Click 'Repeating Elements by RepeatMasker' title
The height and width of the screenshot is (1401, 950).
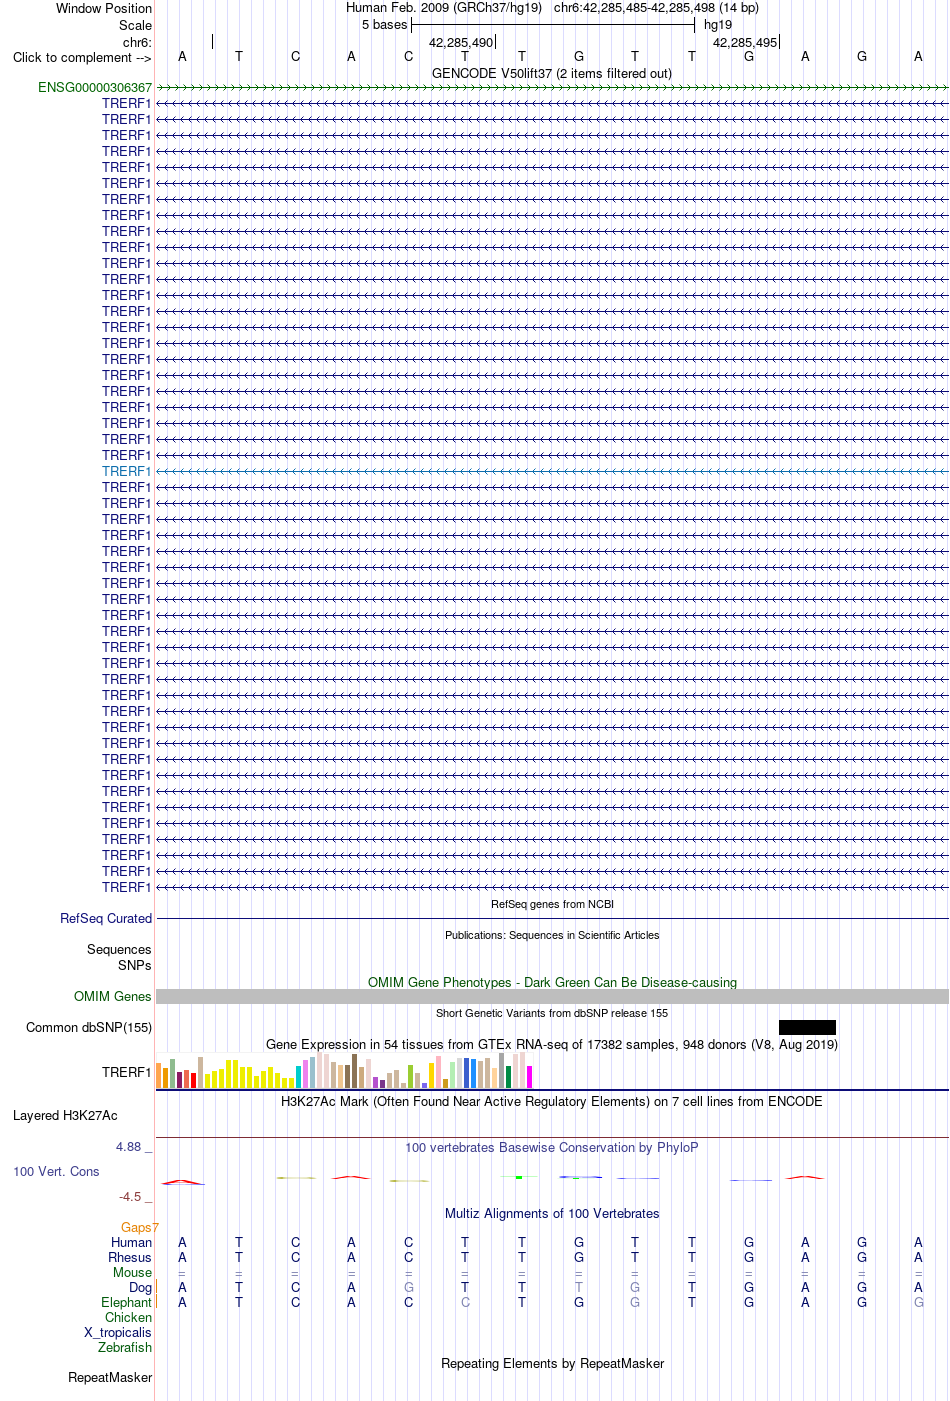(x=552, y=1363)
